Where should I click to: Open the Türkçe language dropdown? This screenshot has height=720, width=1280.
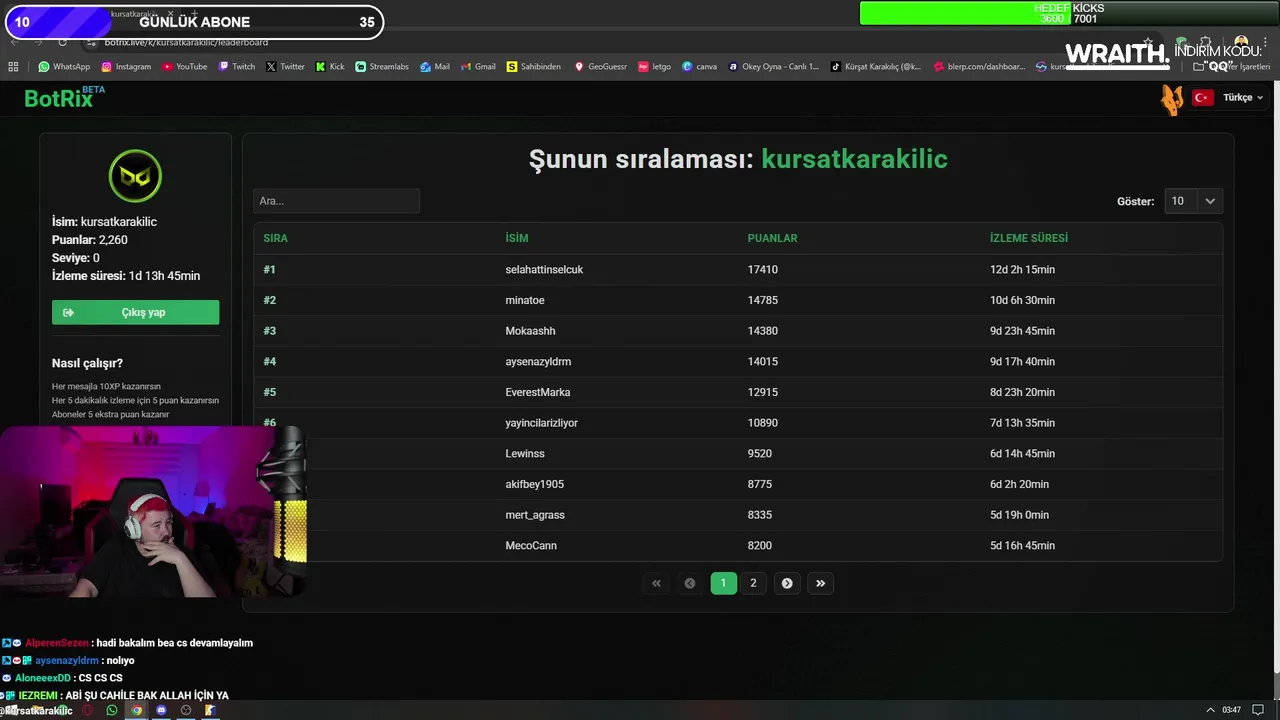[1243, 97]
